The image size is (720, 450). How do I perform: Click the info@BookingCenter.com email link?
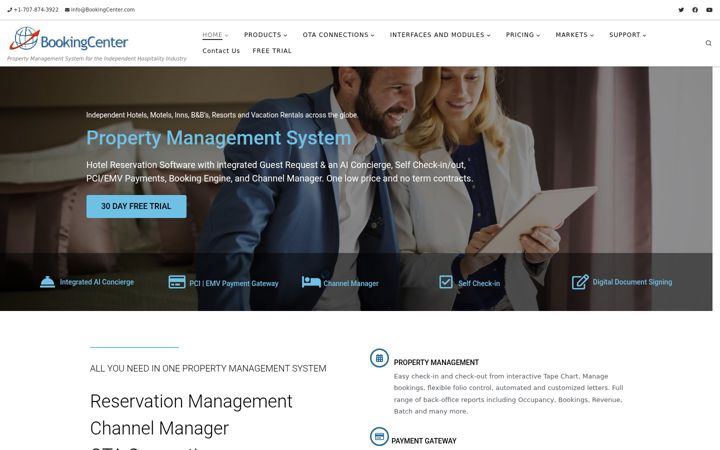point(103,10)
